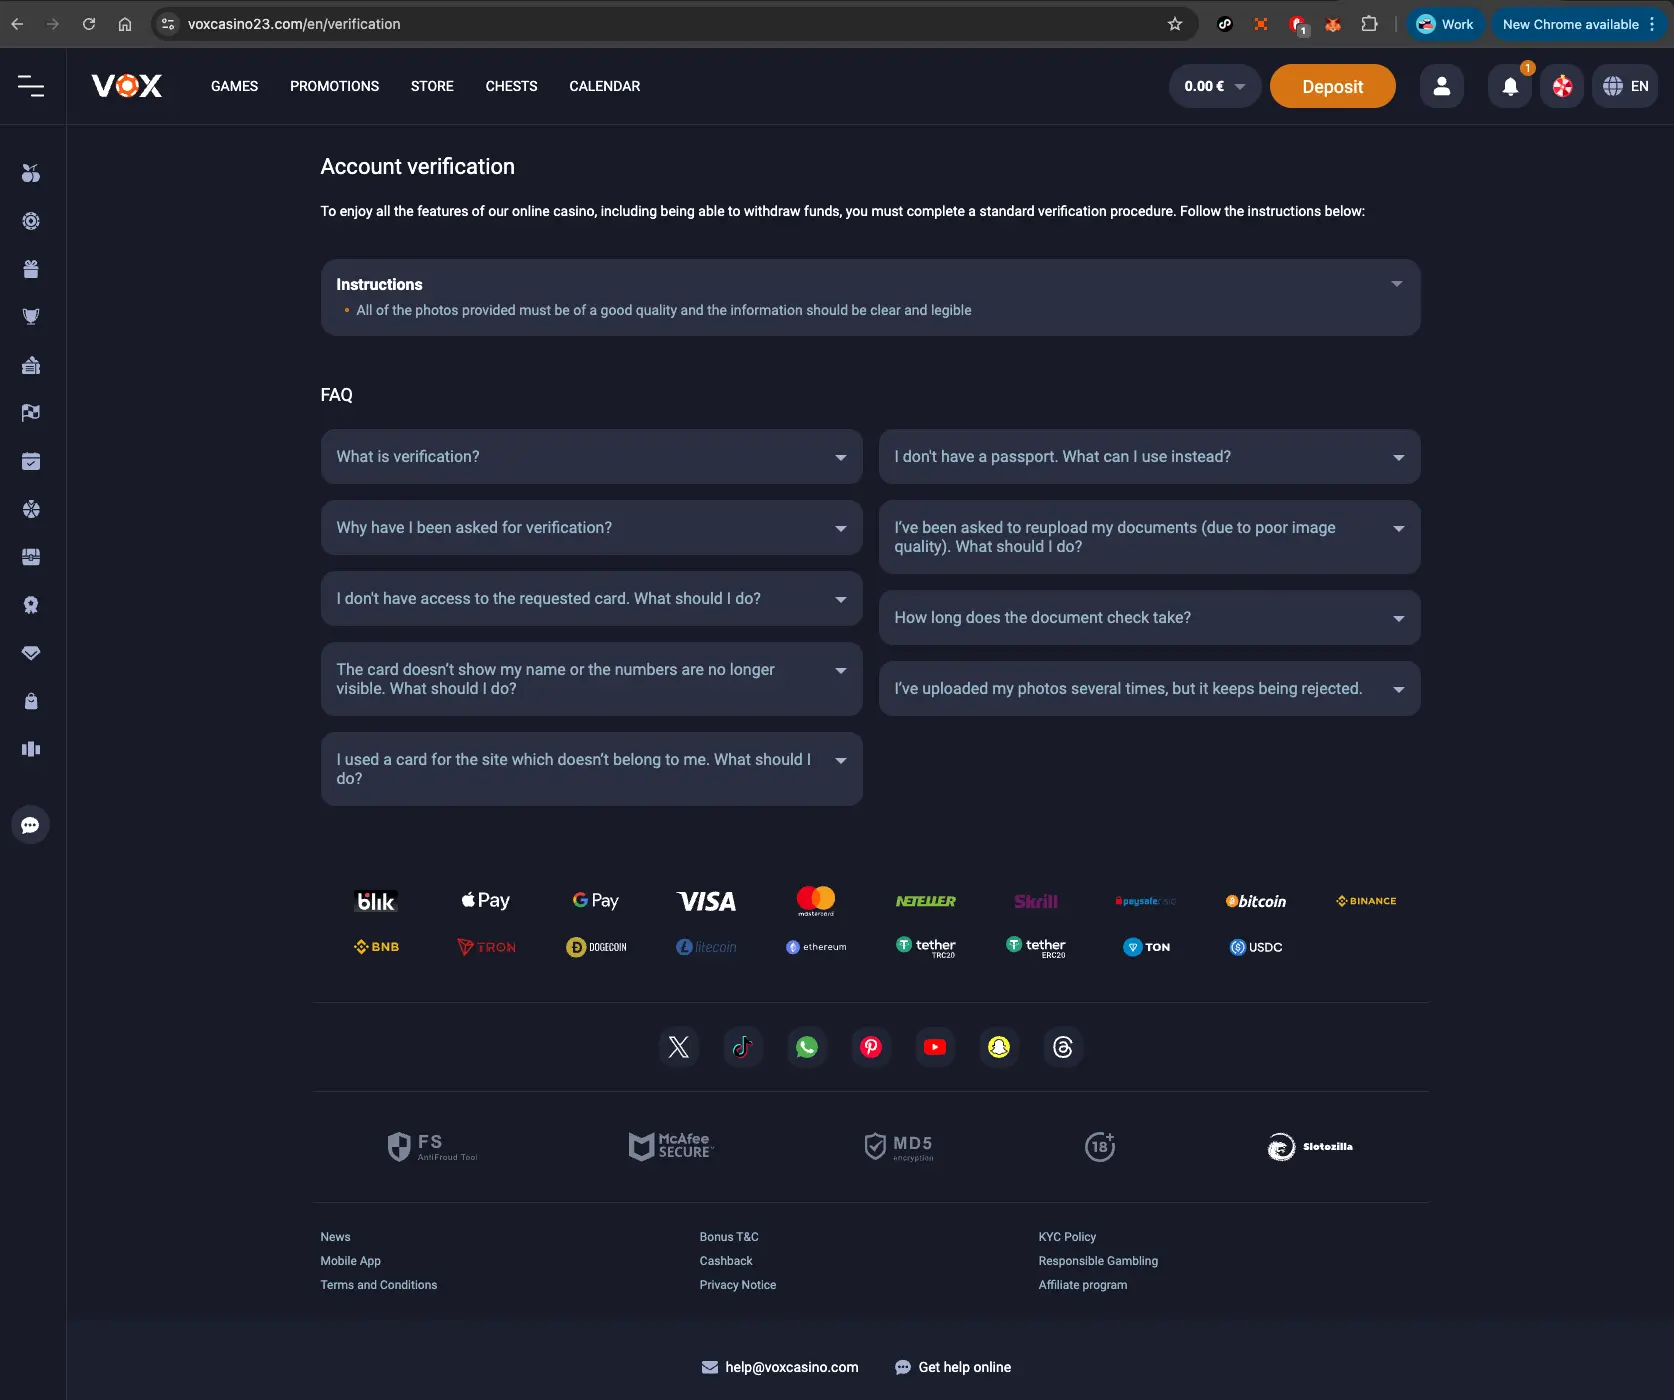This screenshot has width=1674, height=1400.
Task: Click Get help online
Action: (x=953, y=1367)
